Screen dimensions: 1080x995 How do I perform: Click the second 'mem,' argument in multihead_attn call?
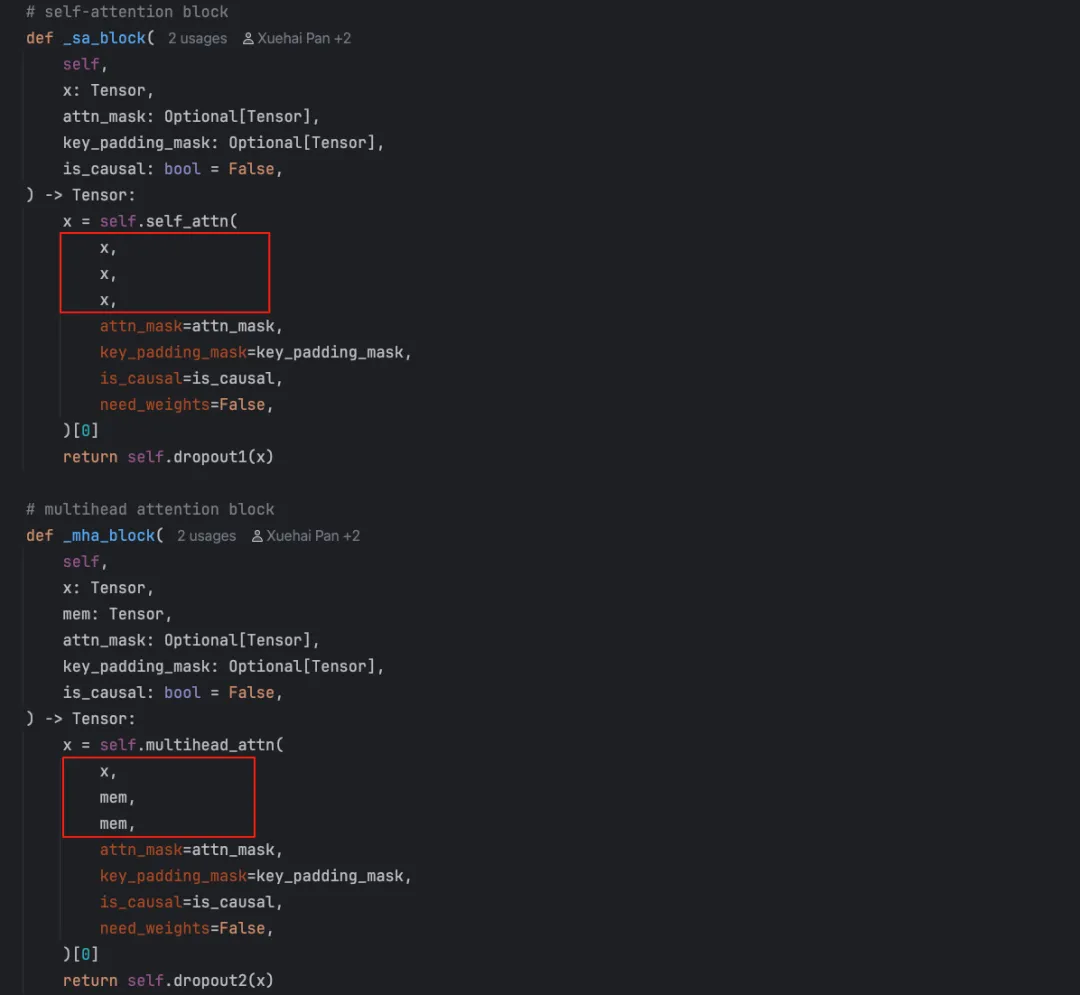(x=117, y=824)
